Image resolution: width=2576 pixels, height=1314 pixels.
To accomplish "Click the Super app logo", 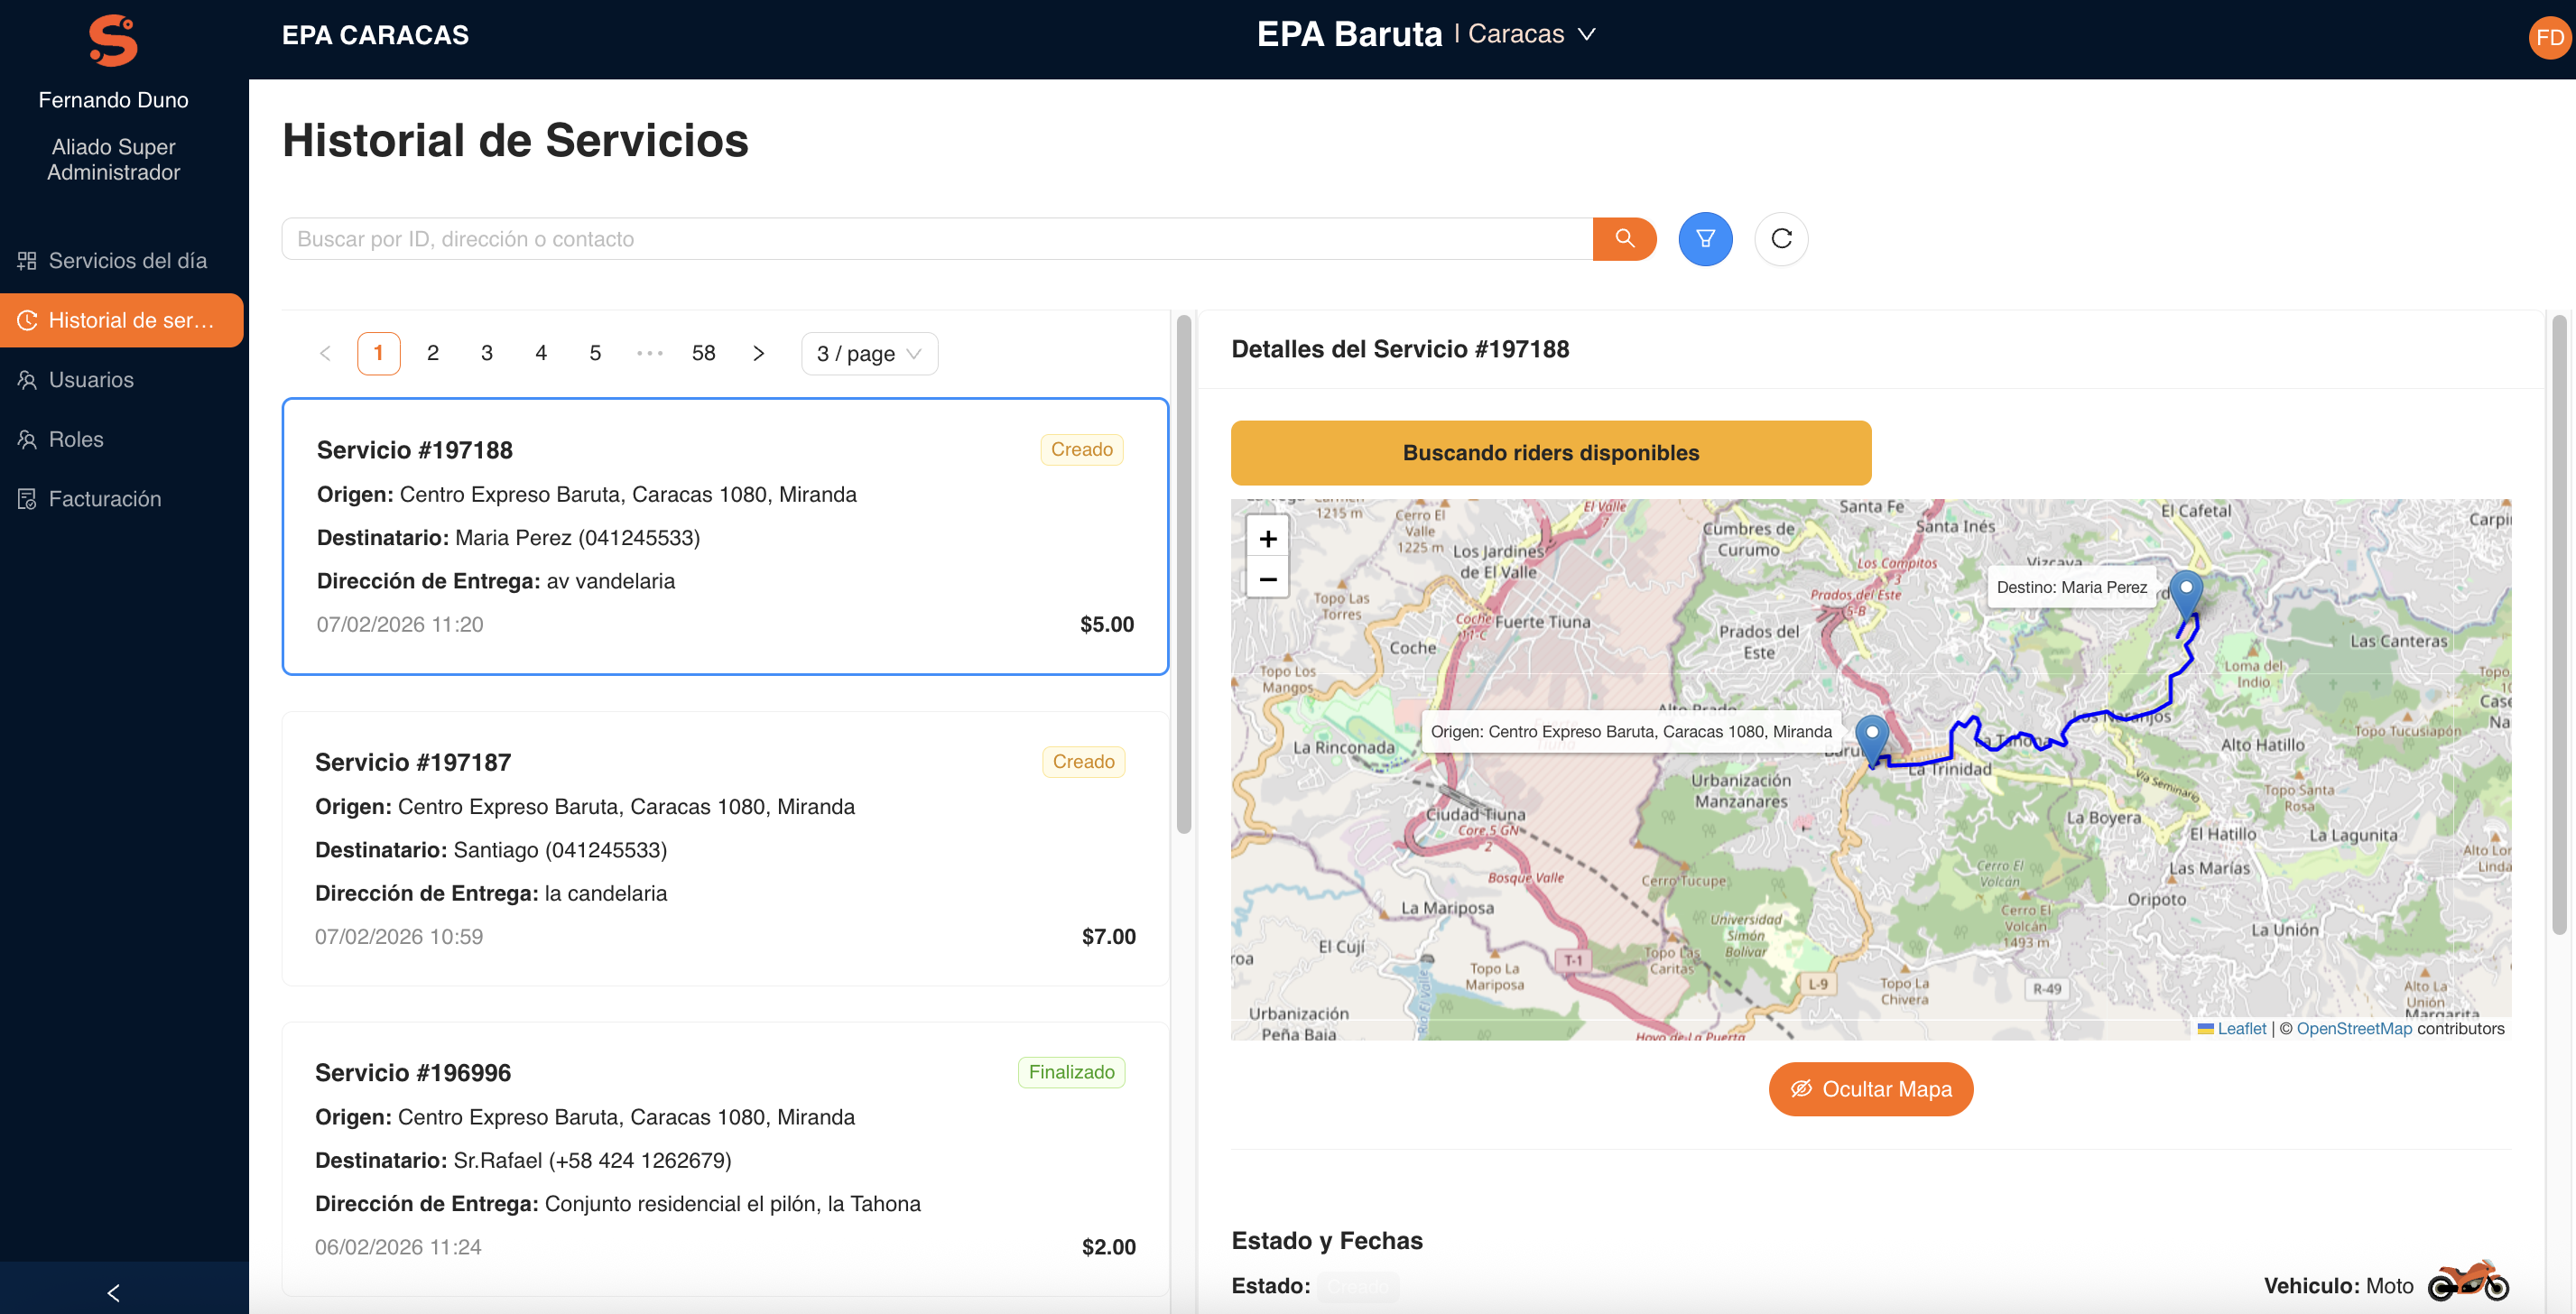I will pyautogui.click(x=113, y=40).
